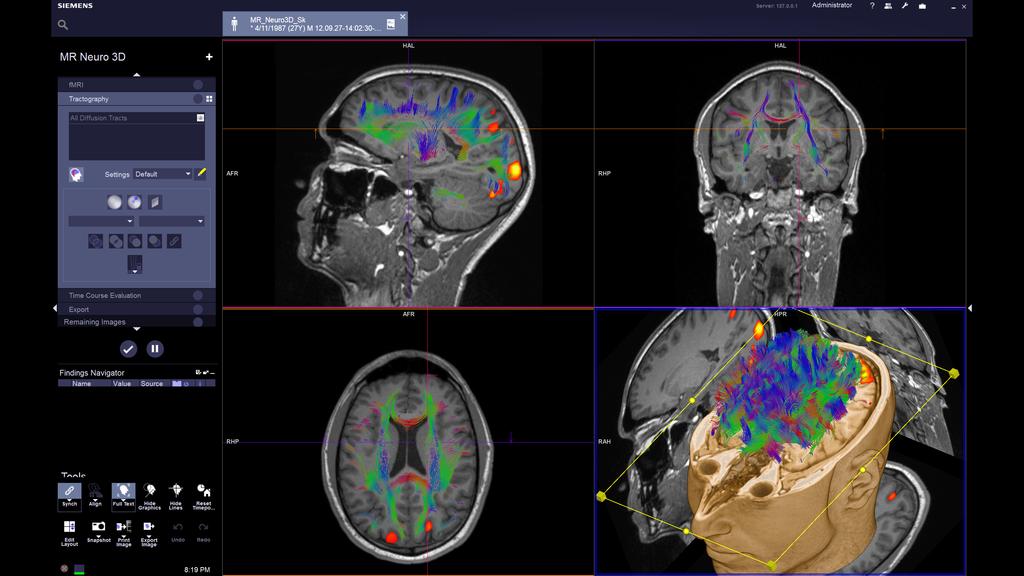The height and width of the screenshot is (576, 1024).
Task: Hide Graphics using the Tools panel icon
Action: (150, 492)
